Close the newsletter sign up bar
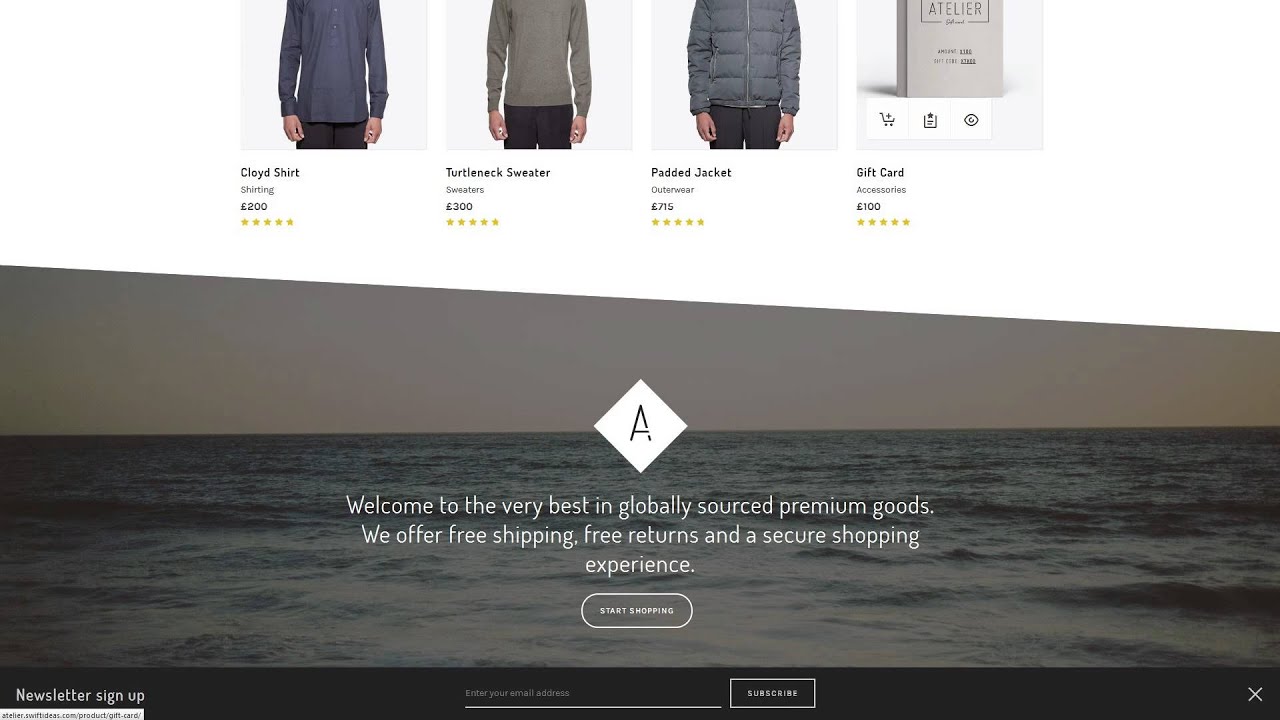This screenshot has width=1280, height=720. [x=1255, y=694]
